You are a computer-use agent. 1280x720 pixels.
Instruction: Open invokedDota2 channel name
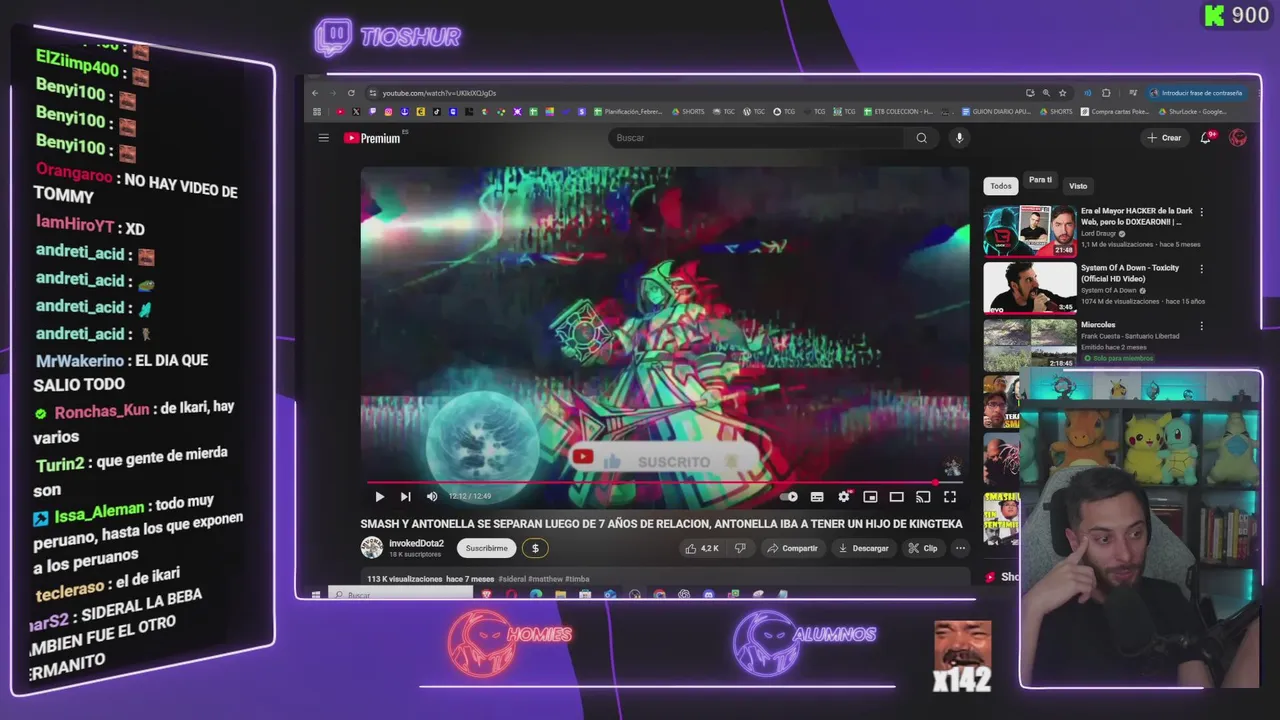pyautogui.click(x=416, y=543)
